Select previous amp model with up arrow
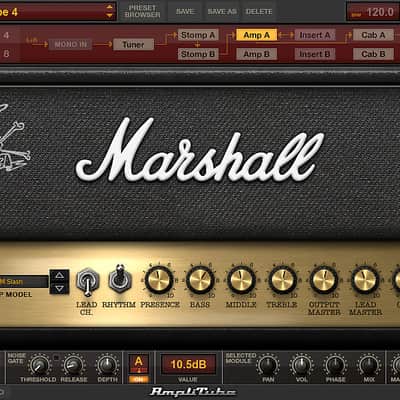400x400 pixels. coord(59,275)
